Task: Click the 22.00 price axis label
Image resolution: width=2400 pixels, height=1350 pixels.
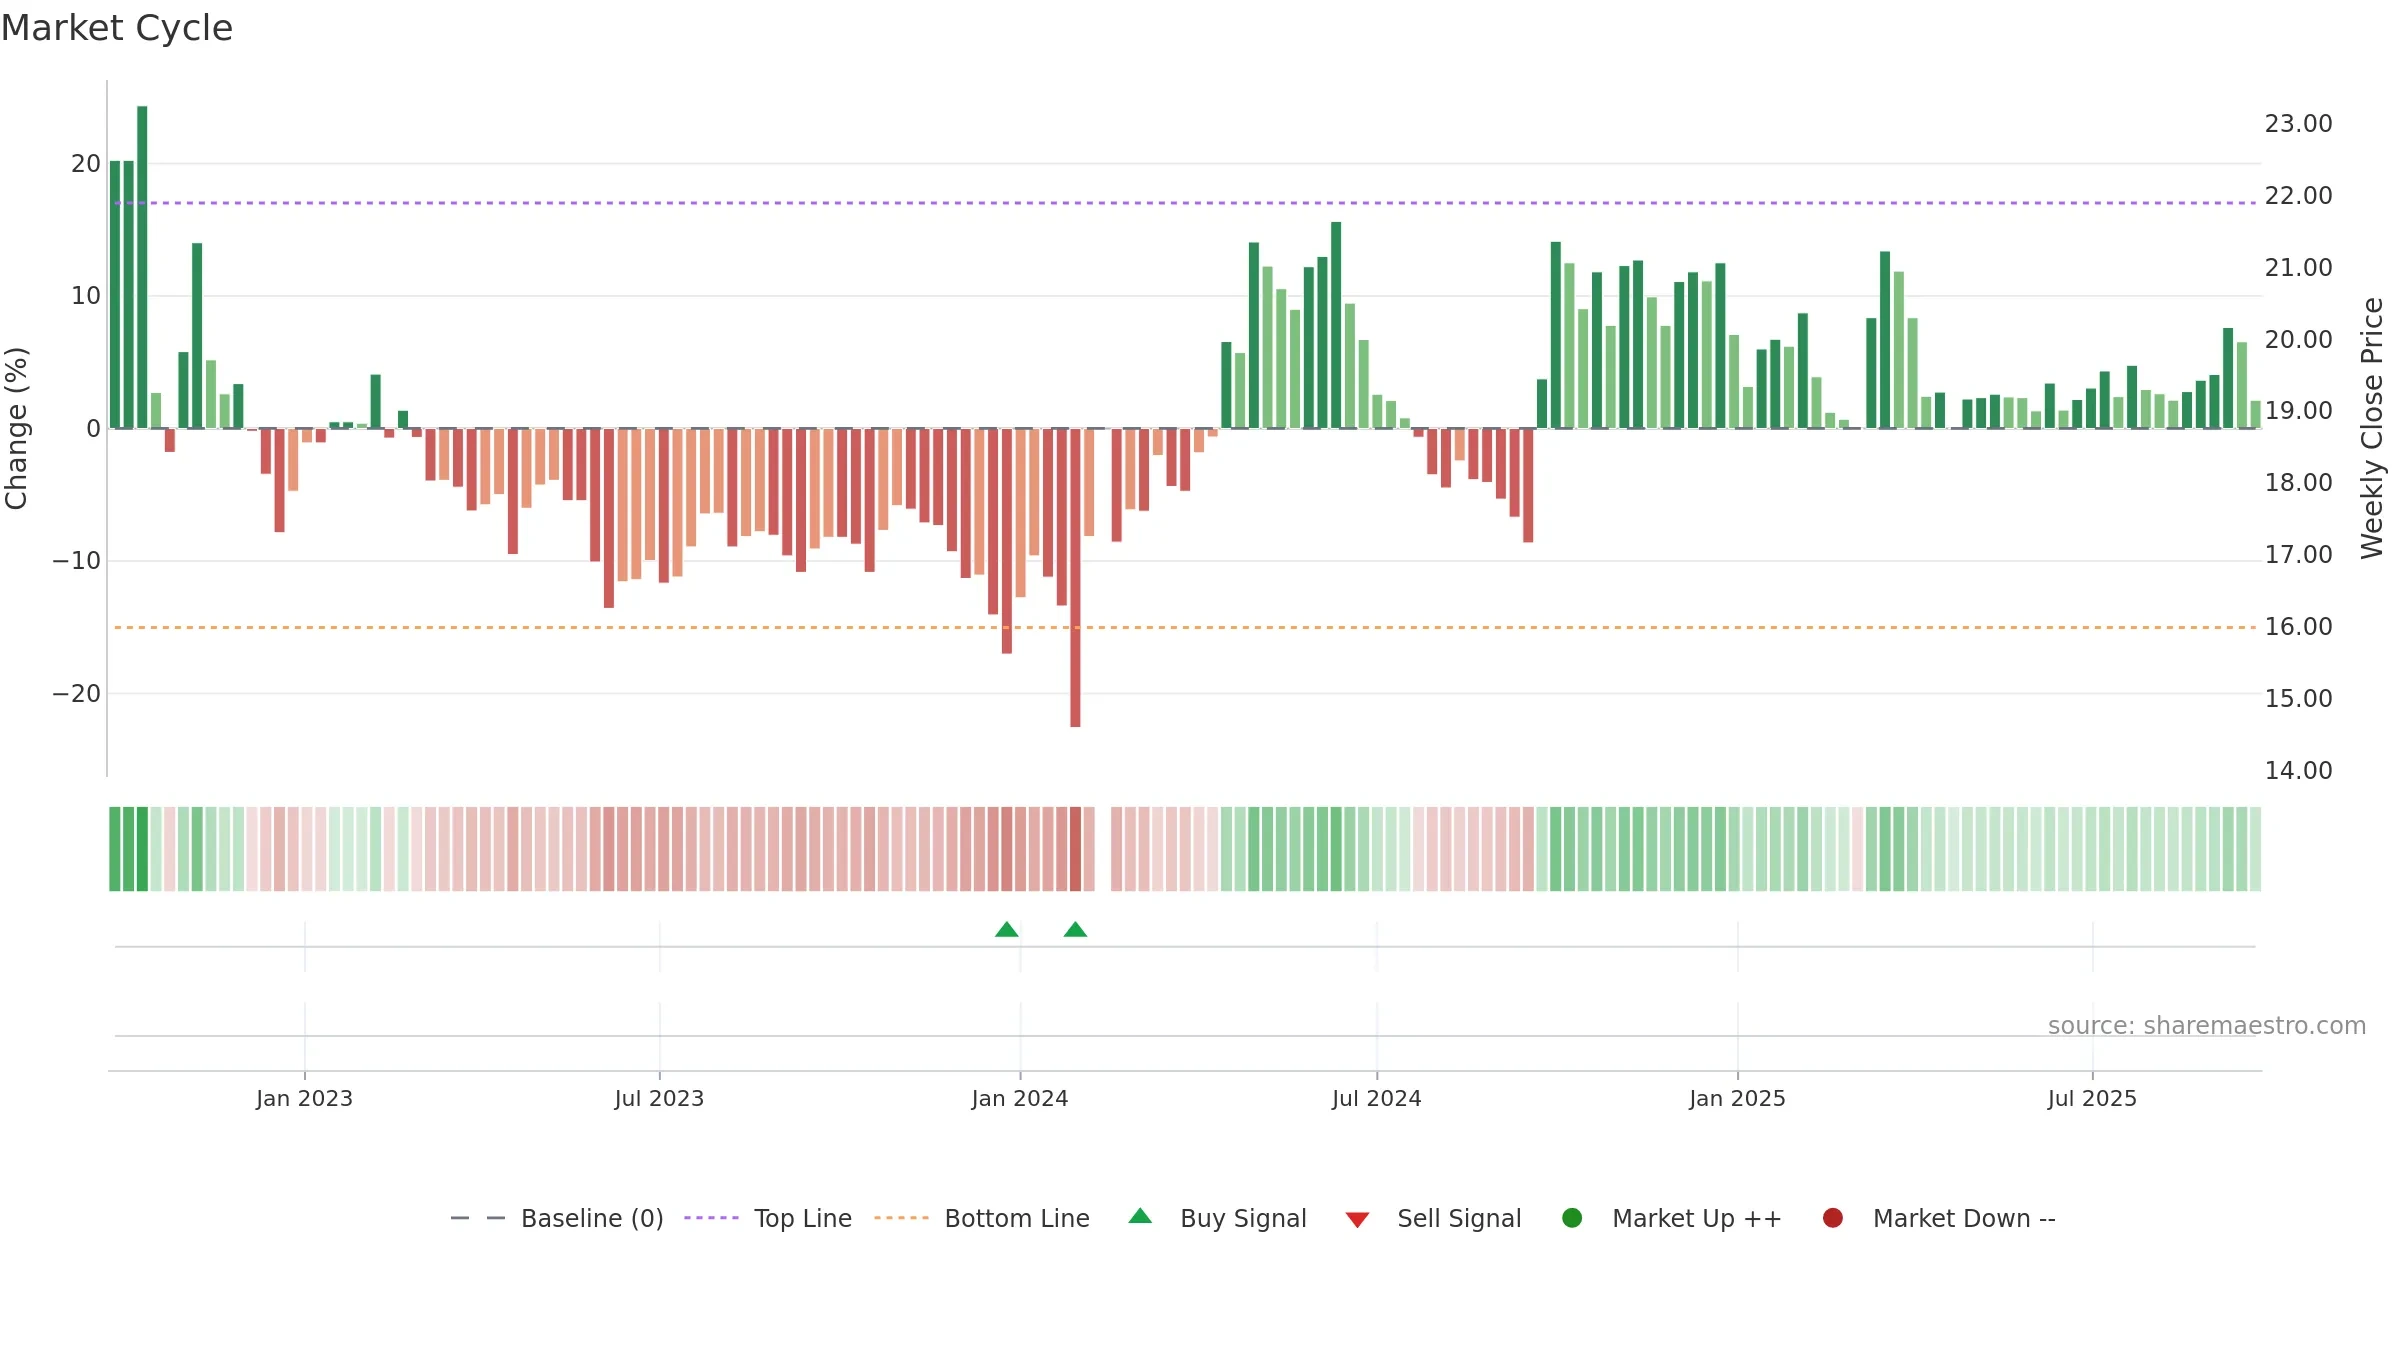Action: (x=2298, y=195)
